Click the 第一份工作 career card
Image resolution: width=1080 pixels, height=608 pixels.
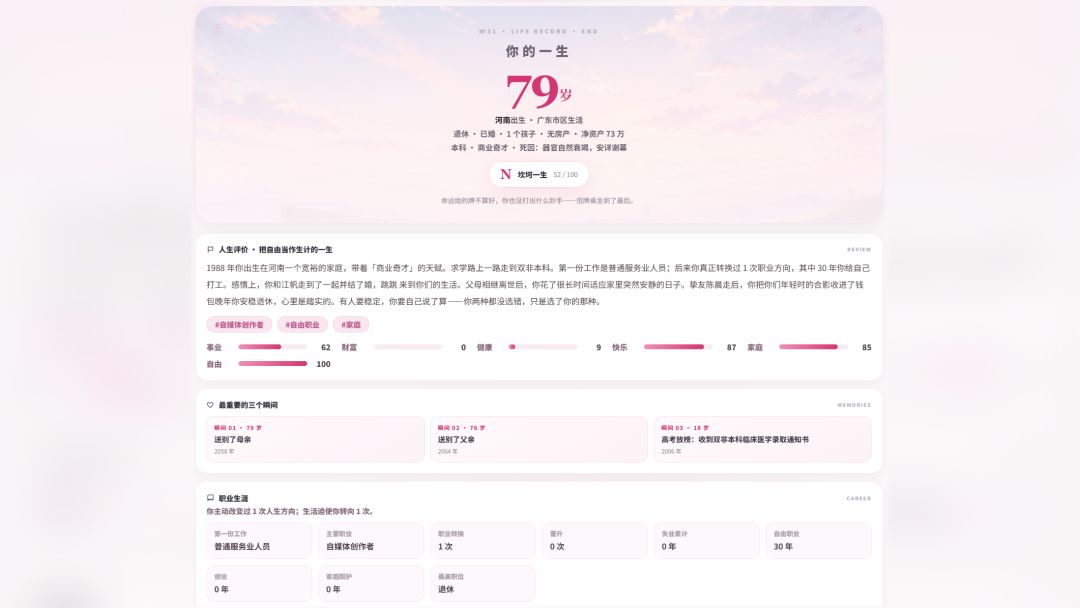tap(259, 540)
